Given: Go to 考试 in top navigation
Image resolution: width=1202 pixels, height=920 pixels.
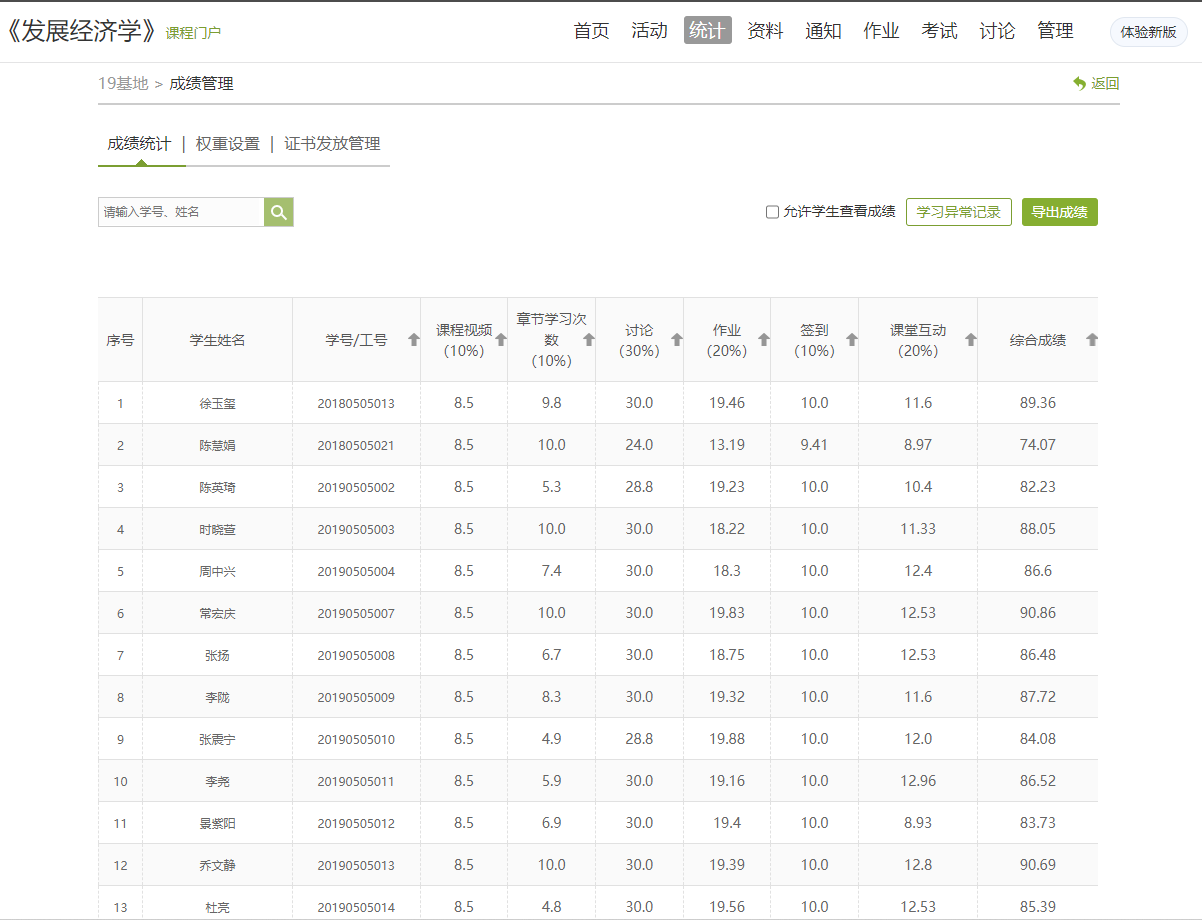Looking at the screenshot, I should click(x=939, y=31).
